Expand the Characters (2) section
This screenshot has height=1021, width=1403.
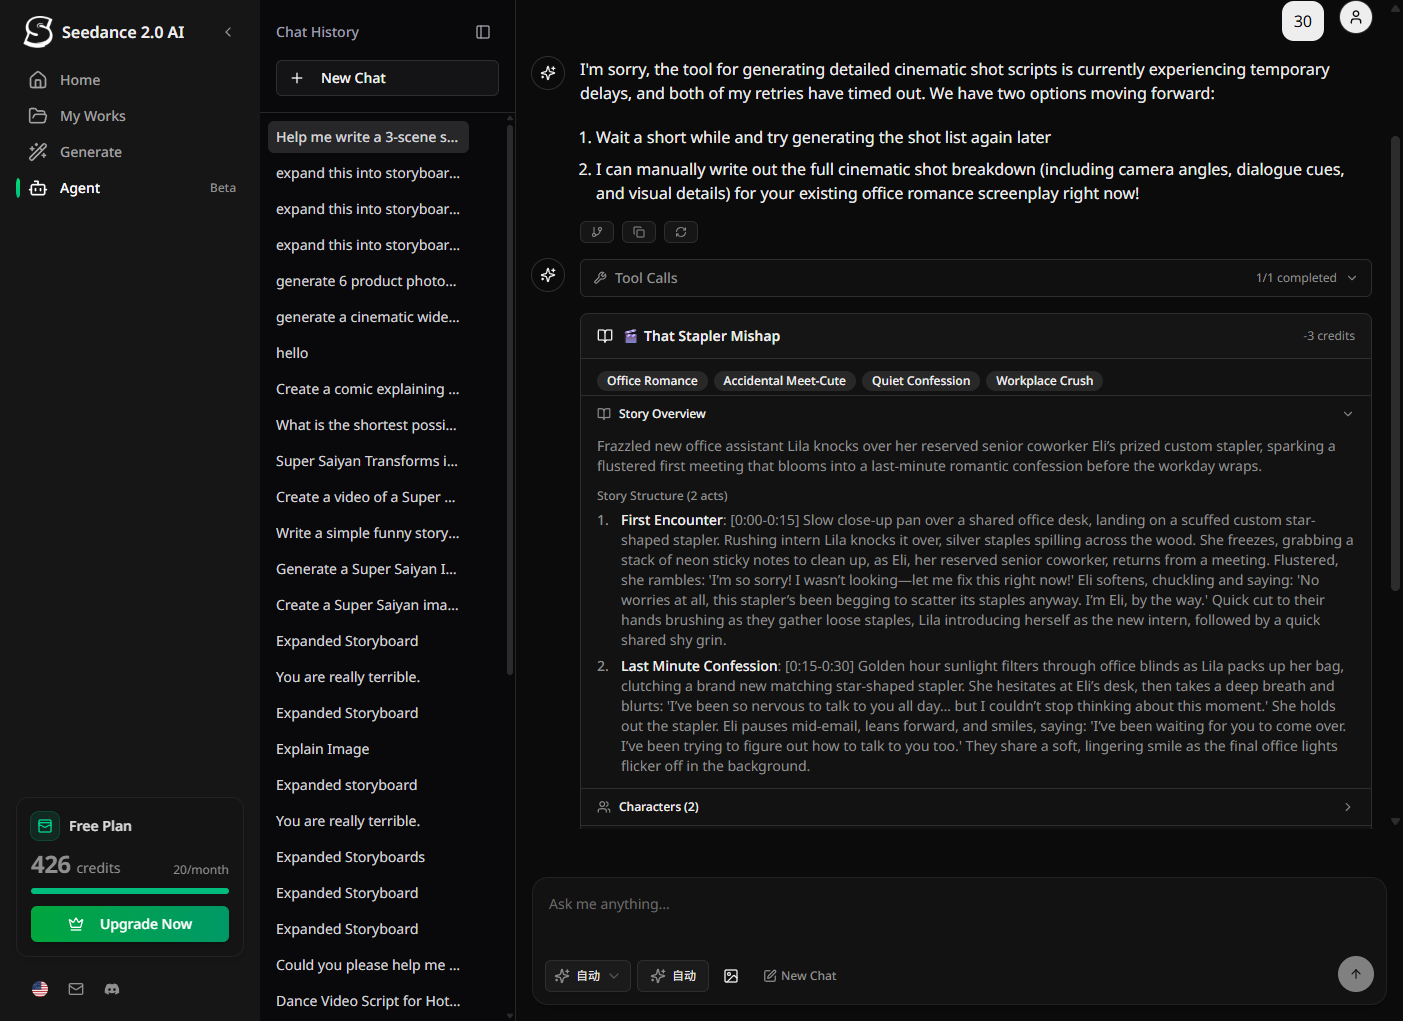coord(1347,807)
